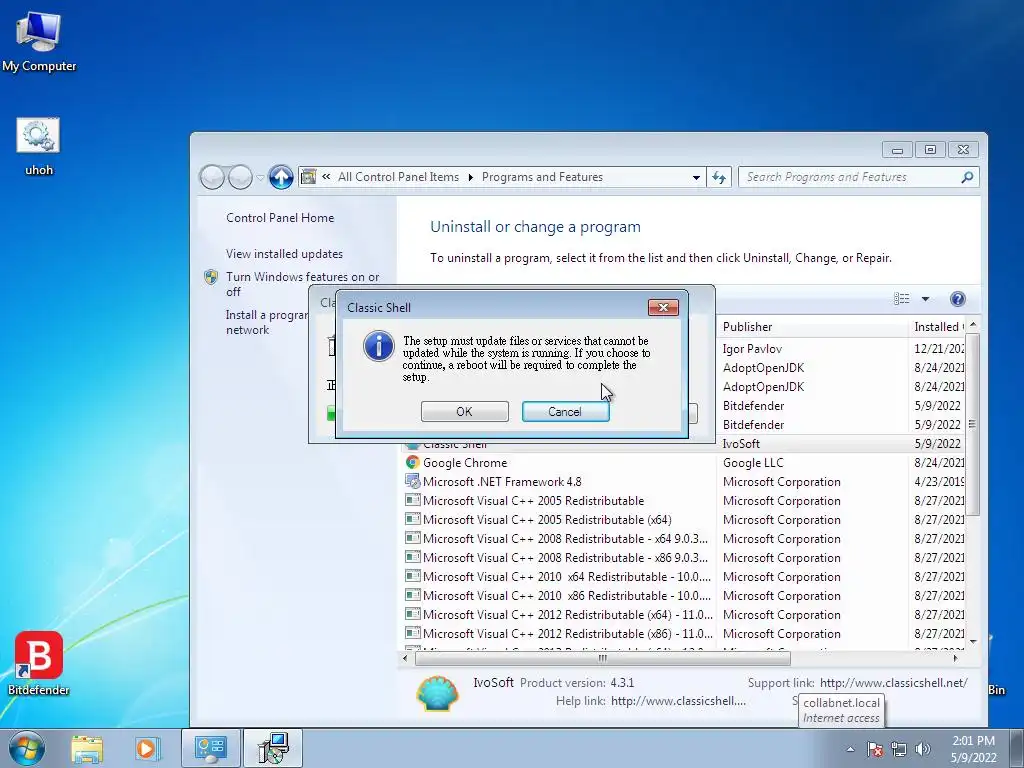Viewport: 1024px width, 768px height.
Task: Click the blue information icon in the dialog
Action: click(x=379, y=346)
